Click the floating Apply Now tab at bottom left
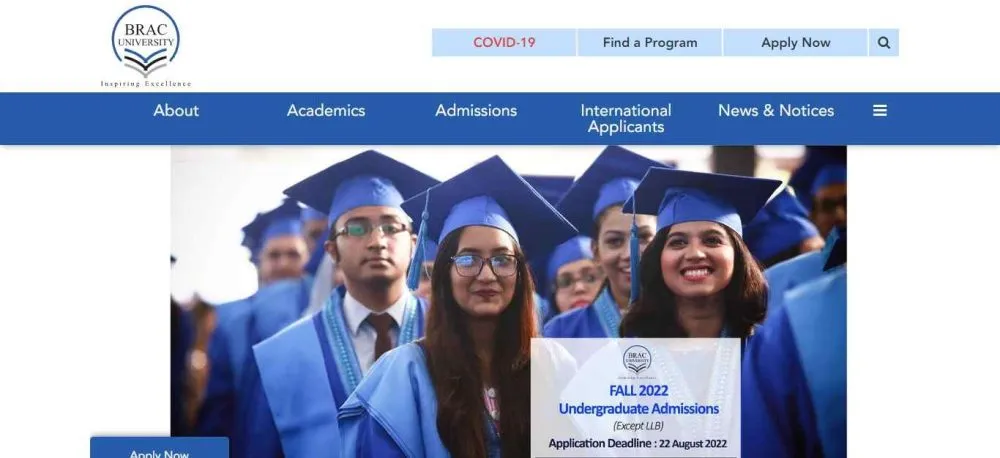Image resolution: width=1000 pixels, height=458 pixels. point(159,448)
